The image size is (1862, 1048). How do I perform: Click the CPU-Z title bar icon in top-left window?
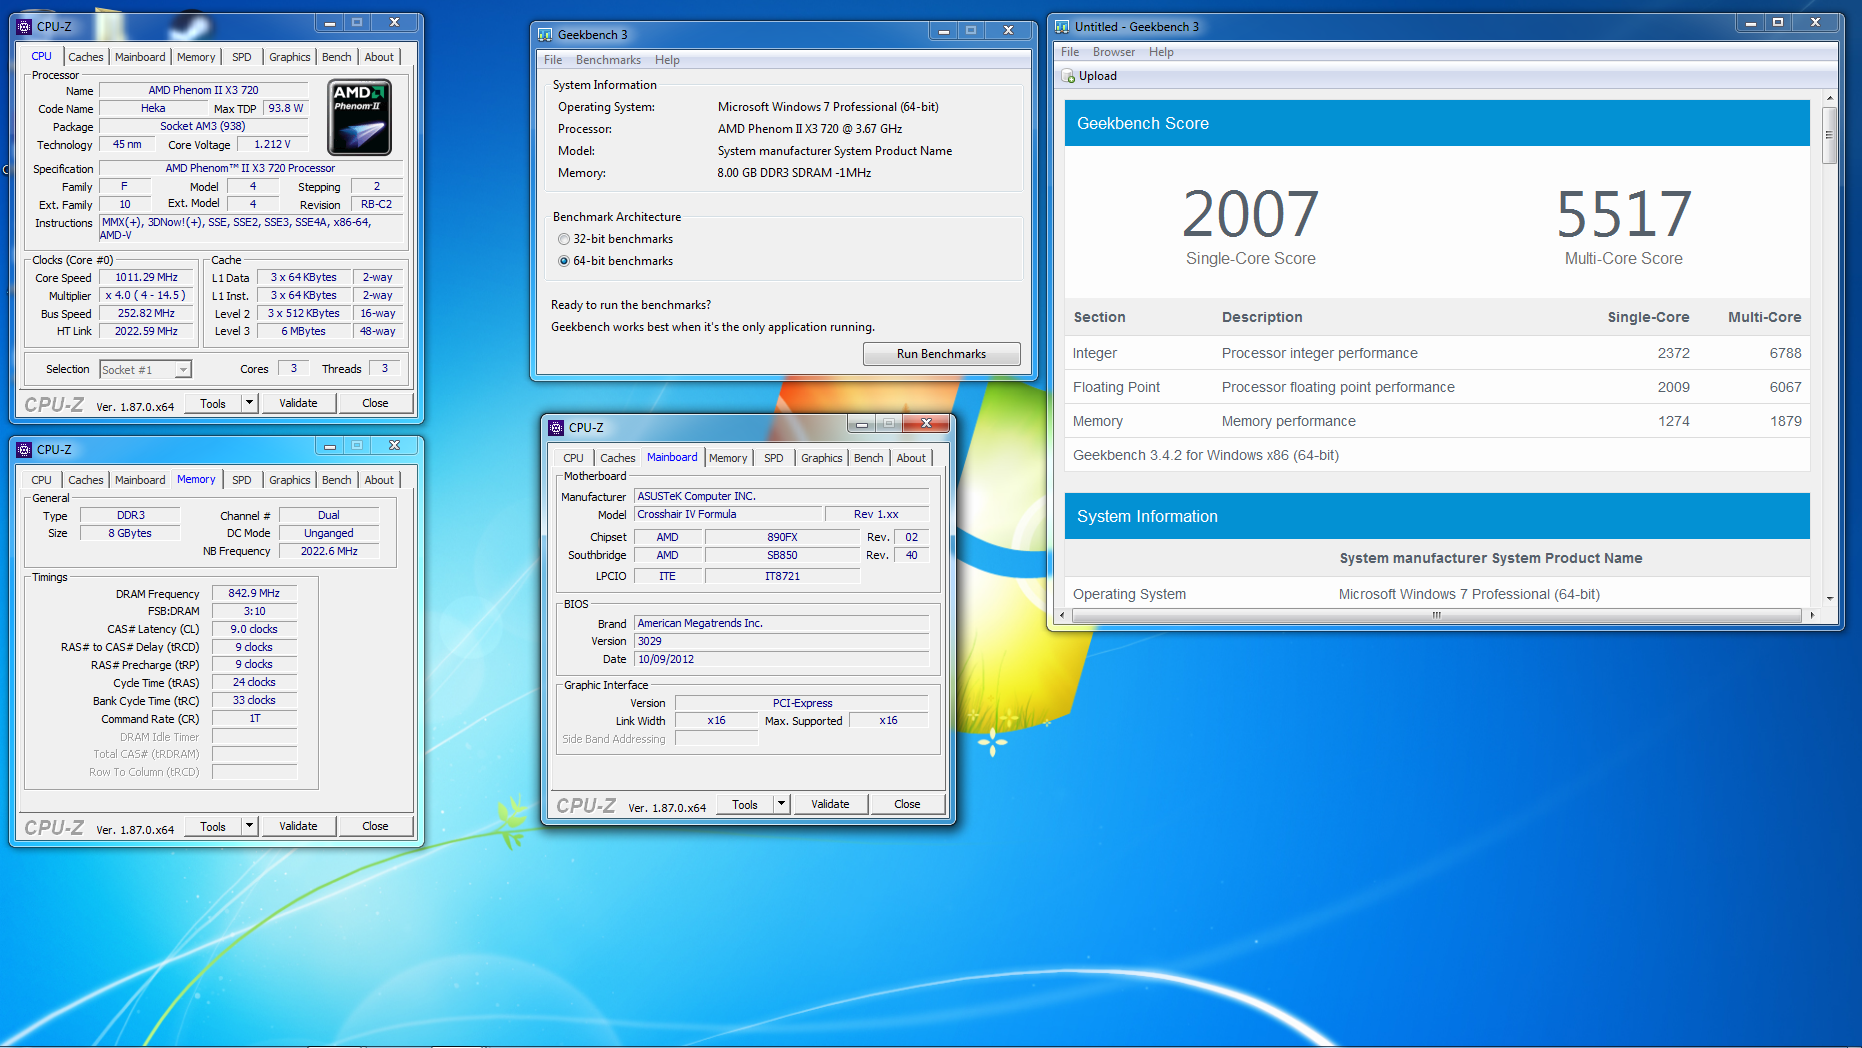pos(25,26)
